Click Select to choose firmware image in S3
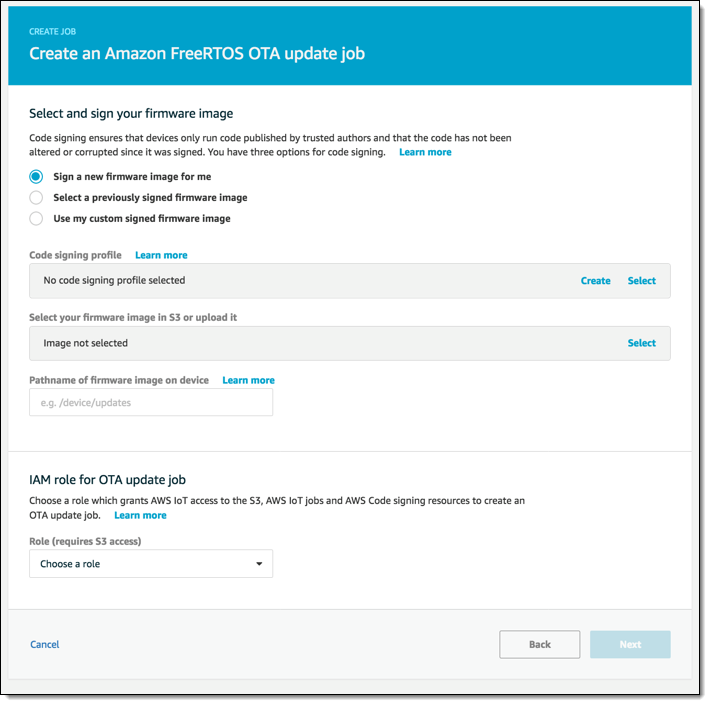710x705 pixels. (x=641, y=343)
